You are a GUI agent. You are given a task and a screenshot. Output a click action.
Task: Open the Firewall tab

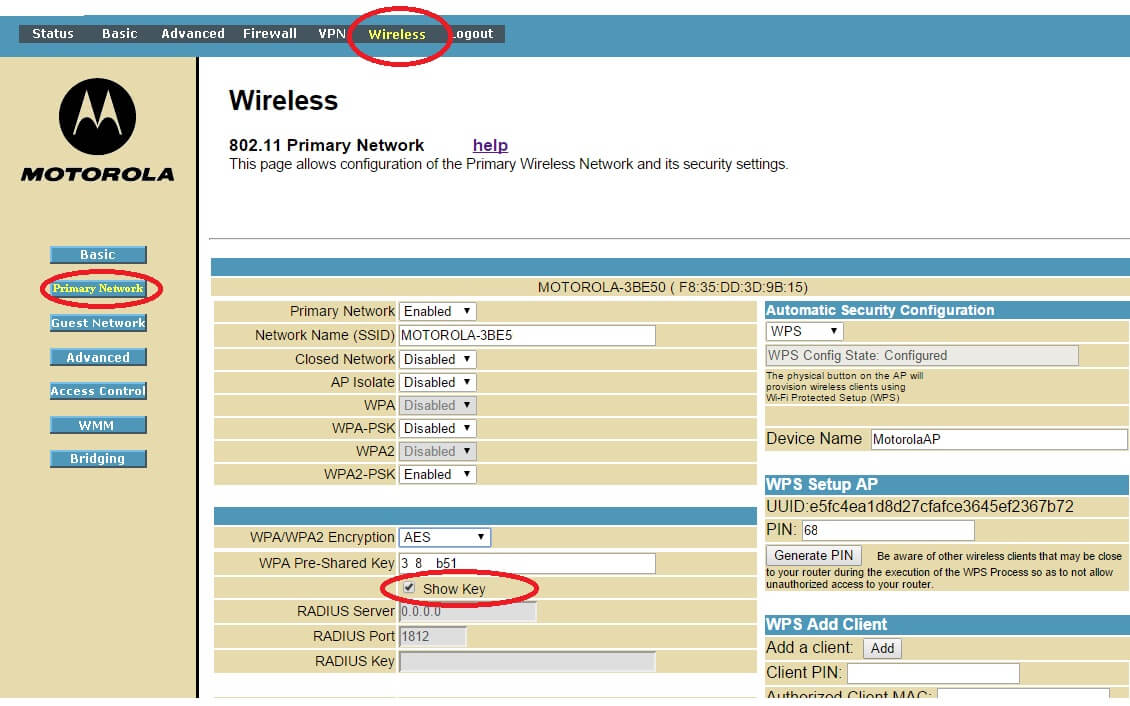[270, 34]
